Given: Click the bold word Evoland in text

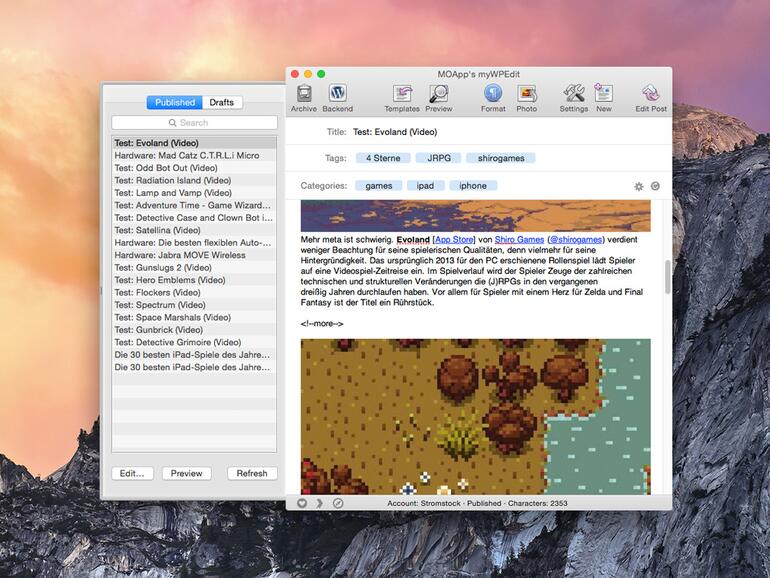Looking at the screenshot, I should 413,240.
